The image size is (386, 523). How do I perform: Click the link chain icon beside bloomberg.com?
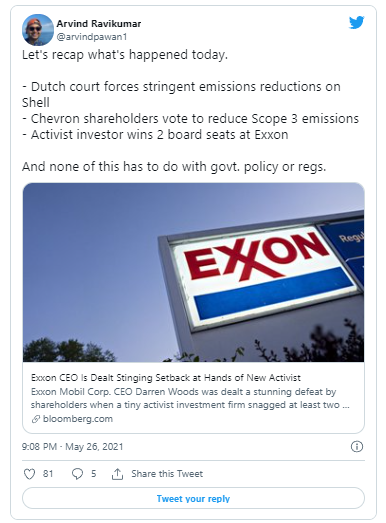tap(36, 419)
